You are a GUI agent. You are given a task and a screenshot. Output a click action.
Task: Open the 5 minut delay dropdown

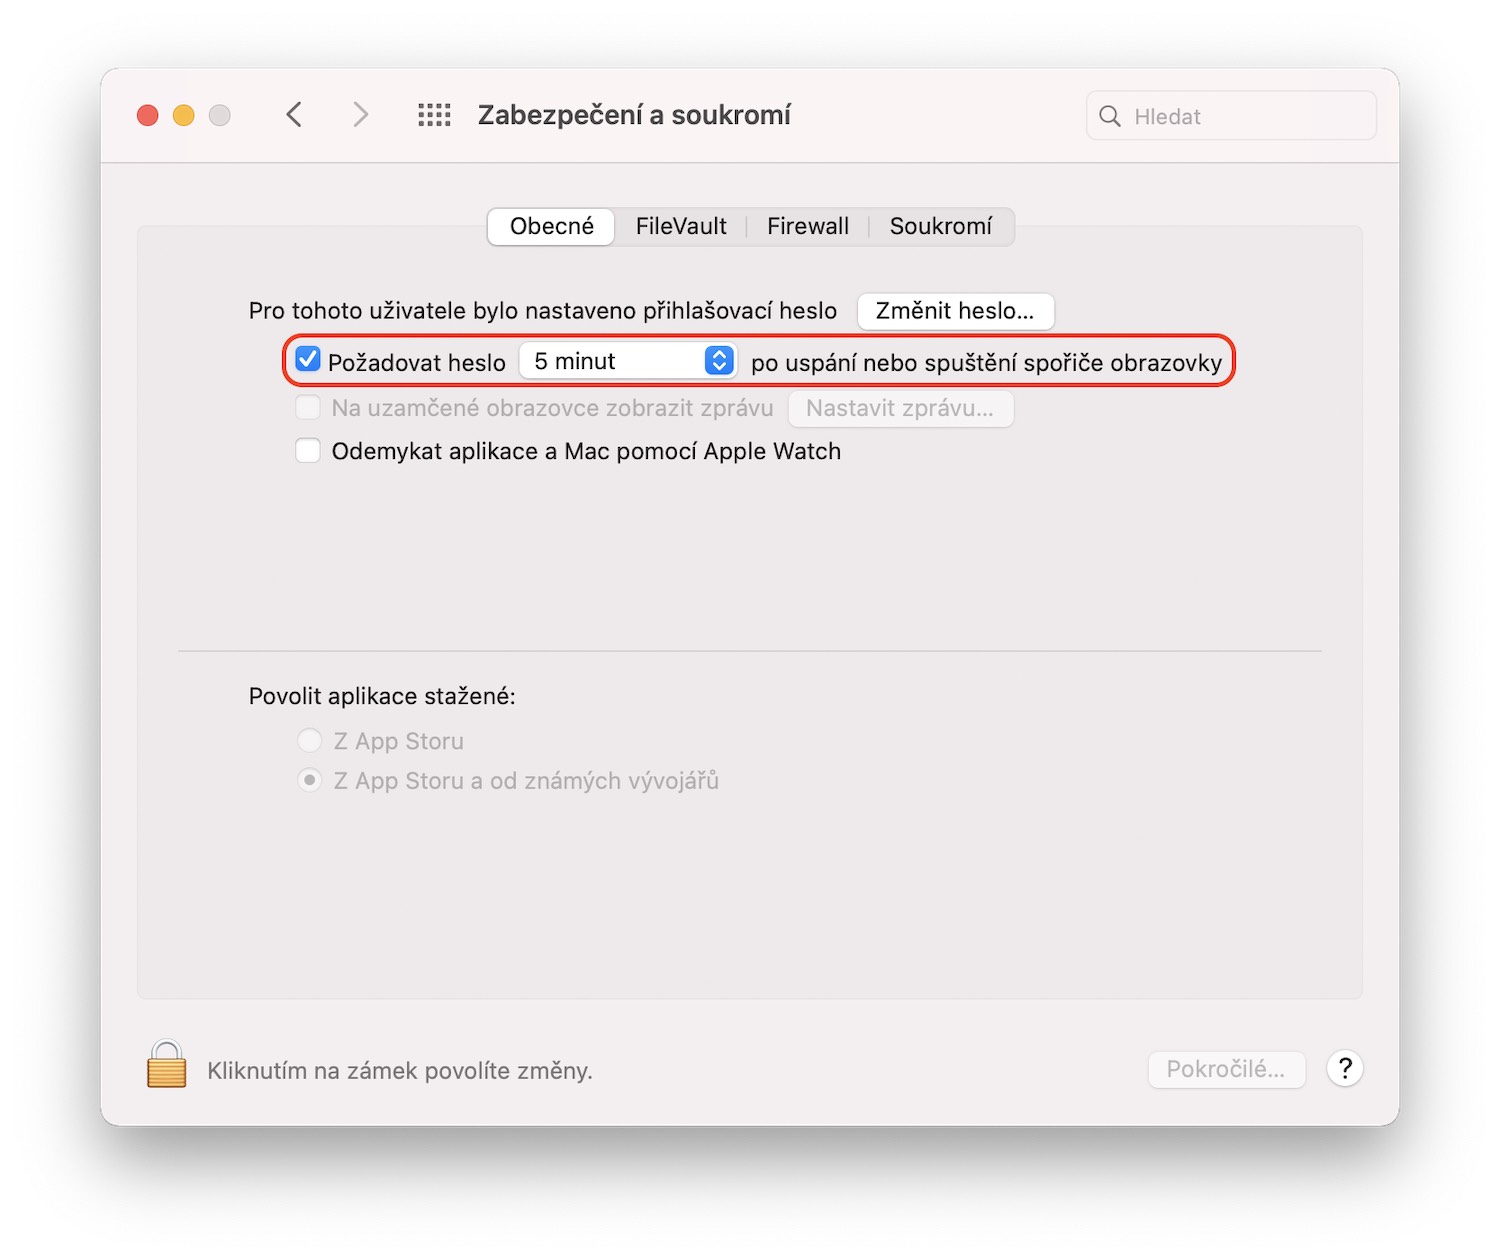coord(628,361)
